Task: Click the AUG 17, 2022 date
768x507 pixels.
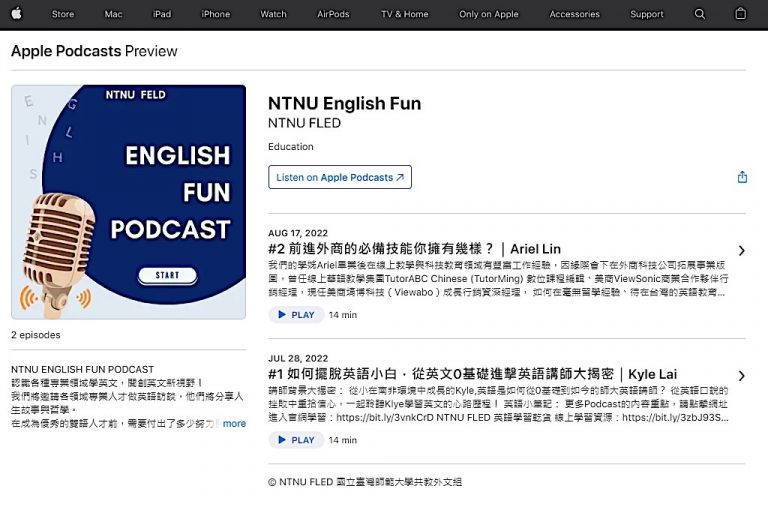Action: pyautogui.click(x=298, y=233)
